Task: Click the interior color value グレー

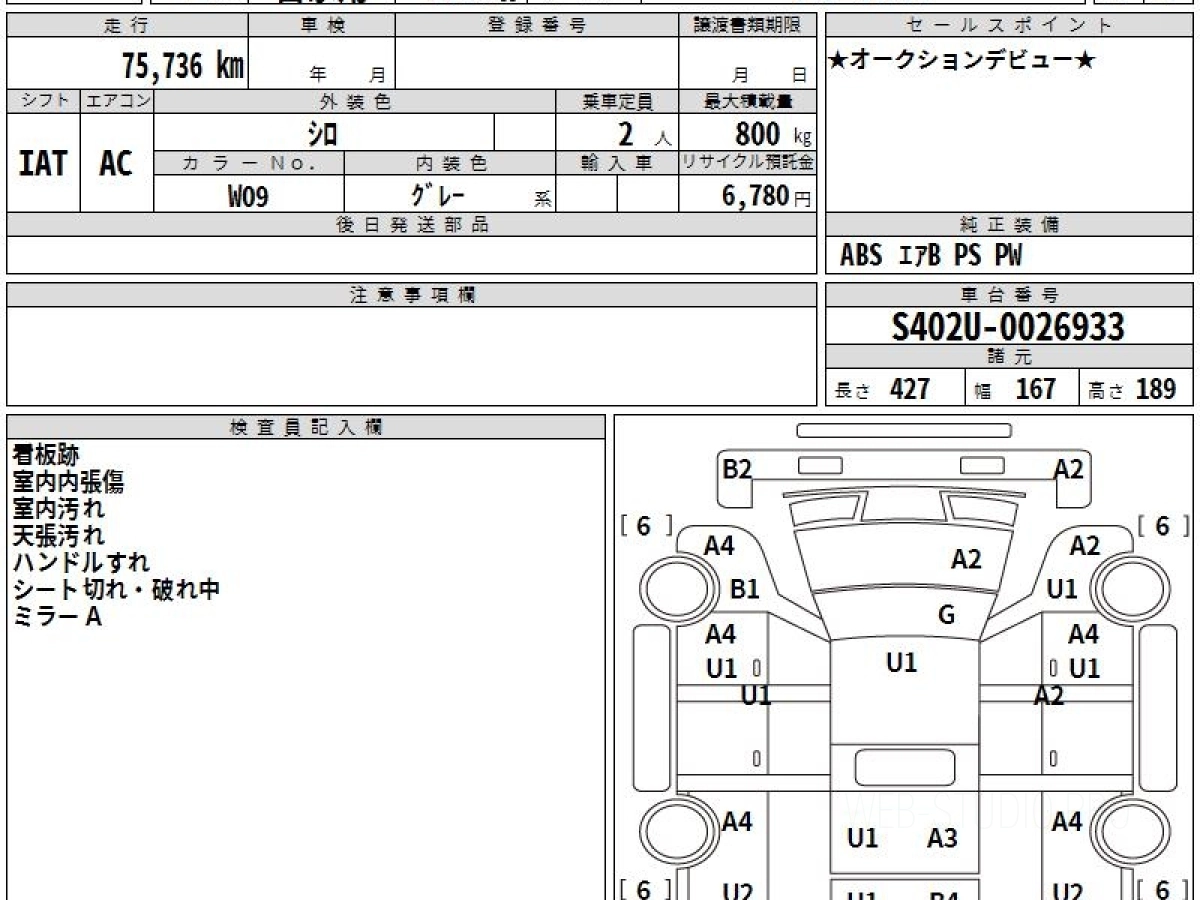Action: pos(438,194)
